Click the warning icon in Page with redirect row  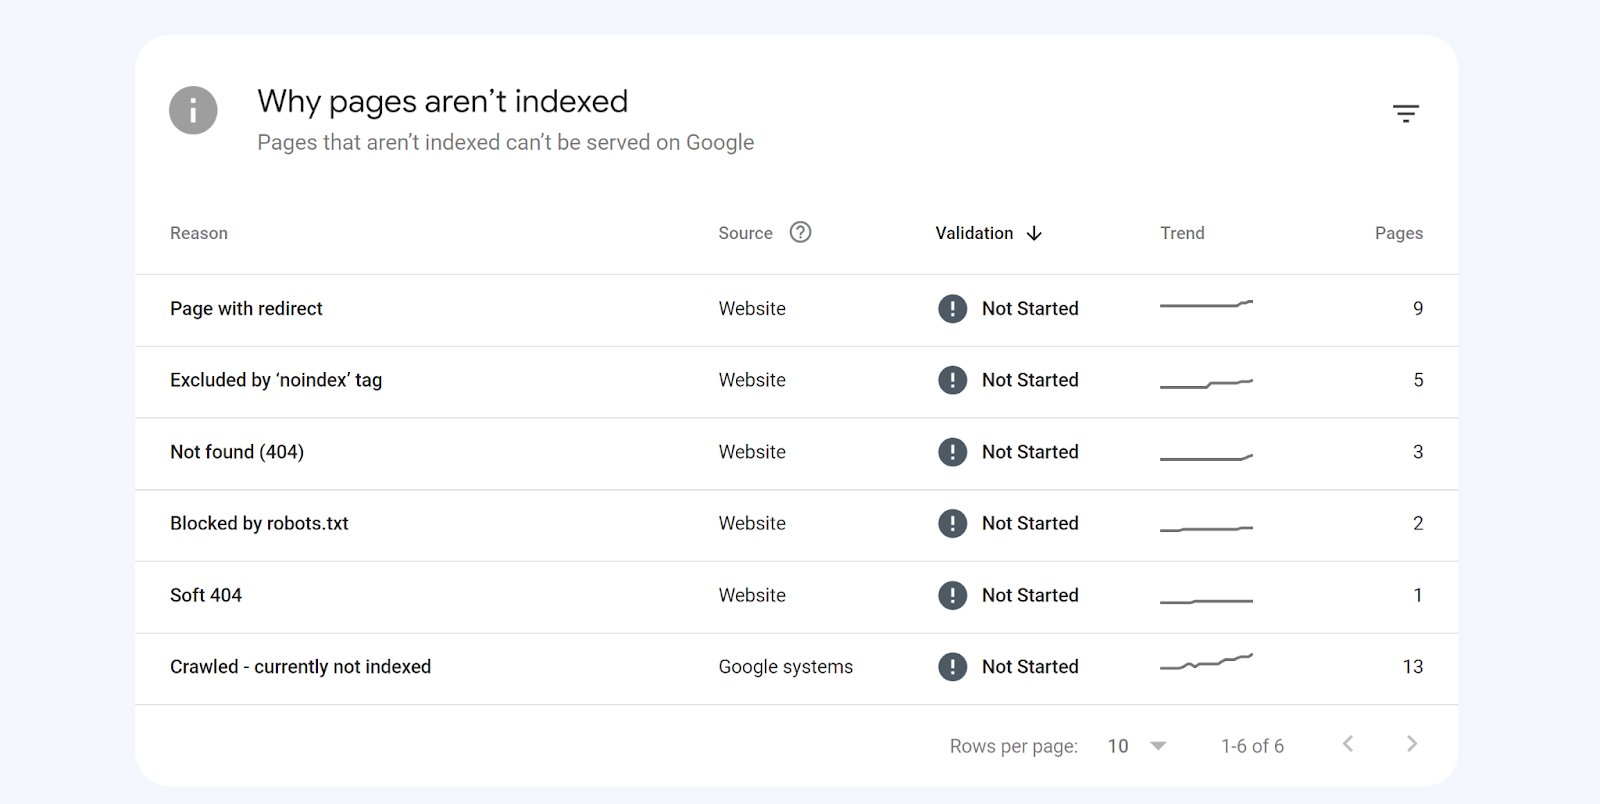[x=952, y=309]
